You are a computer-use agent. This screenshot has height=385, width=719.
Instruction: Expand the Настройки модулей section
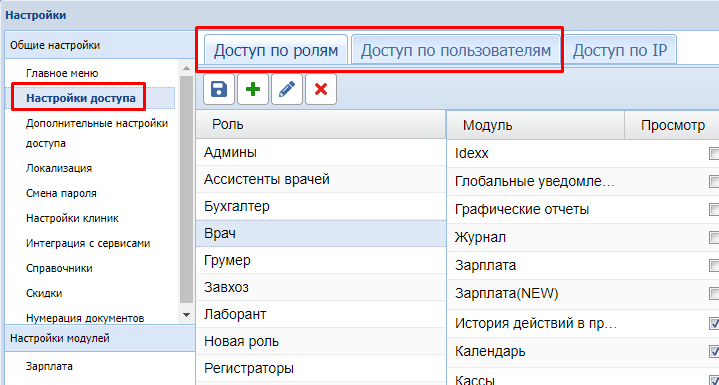[x=100, y=338]
